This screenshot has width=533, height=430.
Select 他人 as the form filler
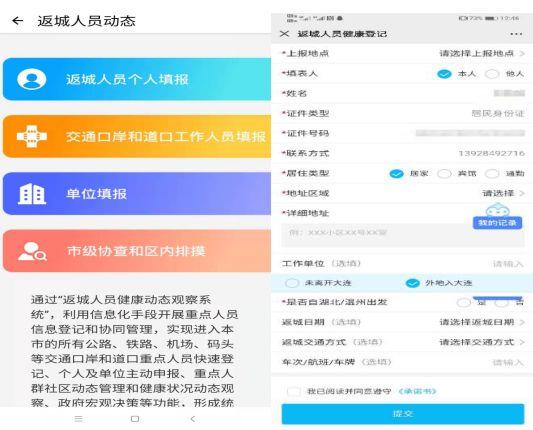pos(492,74)
